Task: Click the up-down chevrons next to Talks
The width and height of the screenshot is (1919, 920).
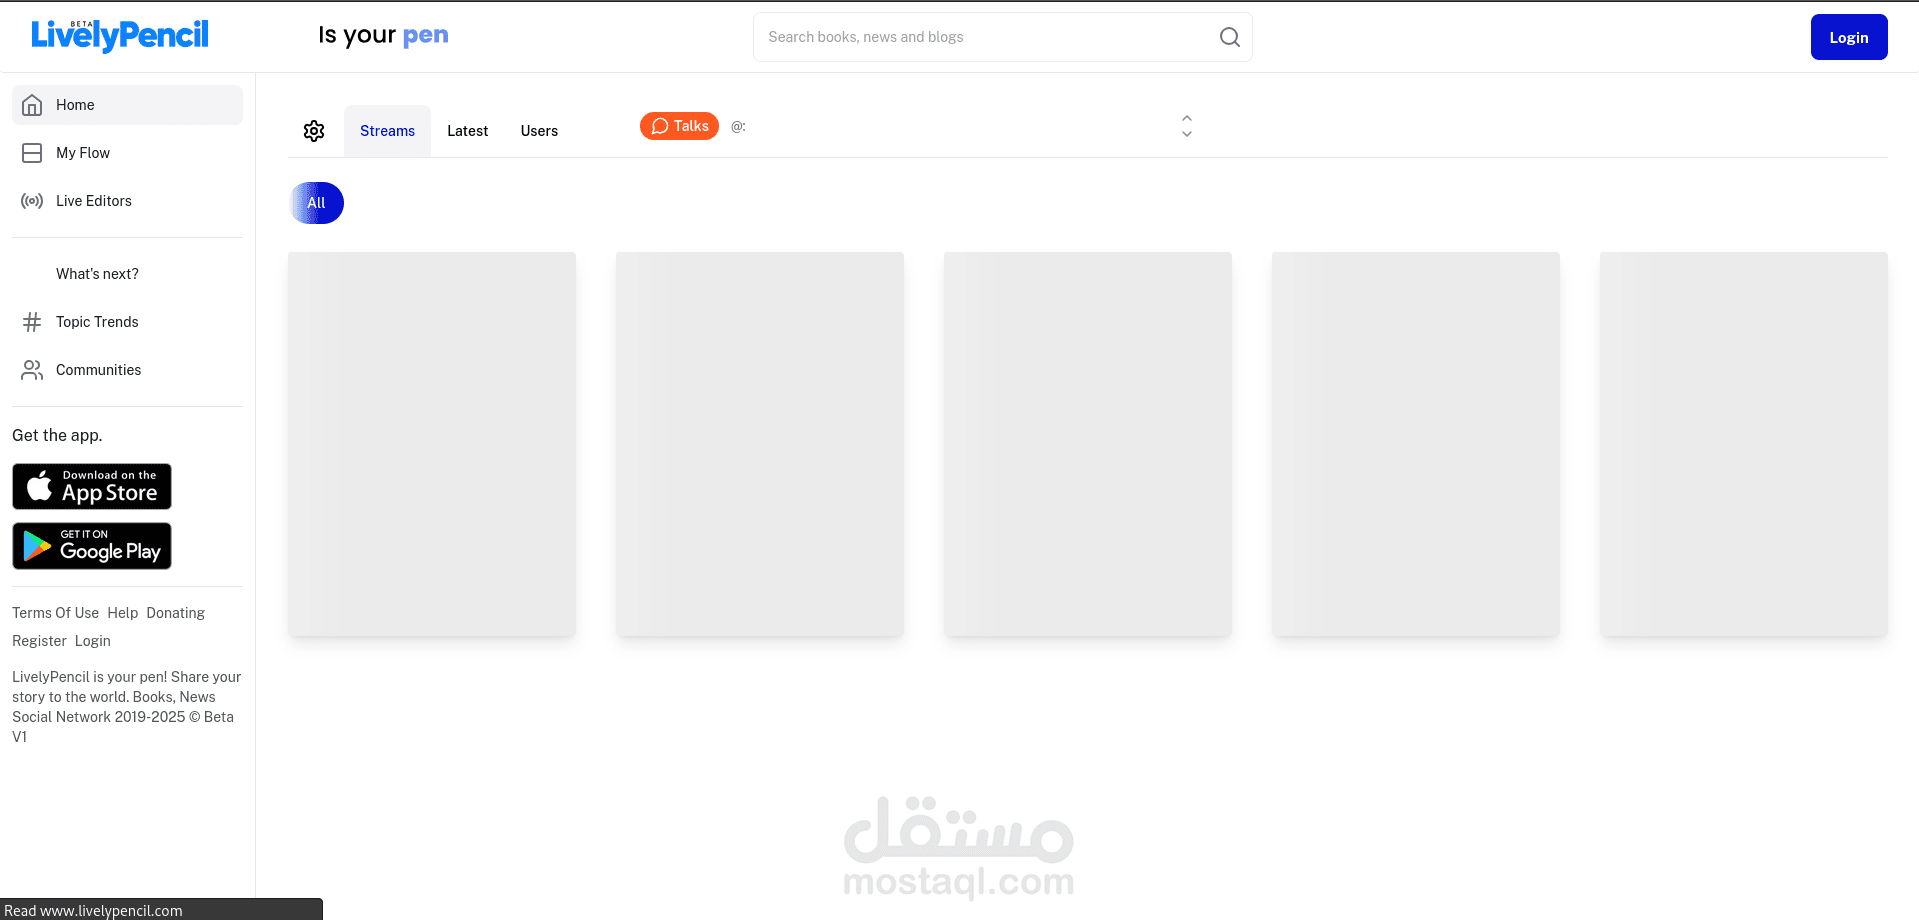Action: point(1187,126)
